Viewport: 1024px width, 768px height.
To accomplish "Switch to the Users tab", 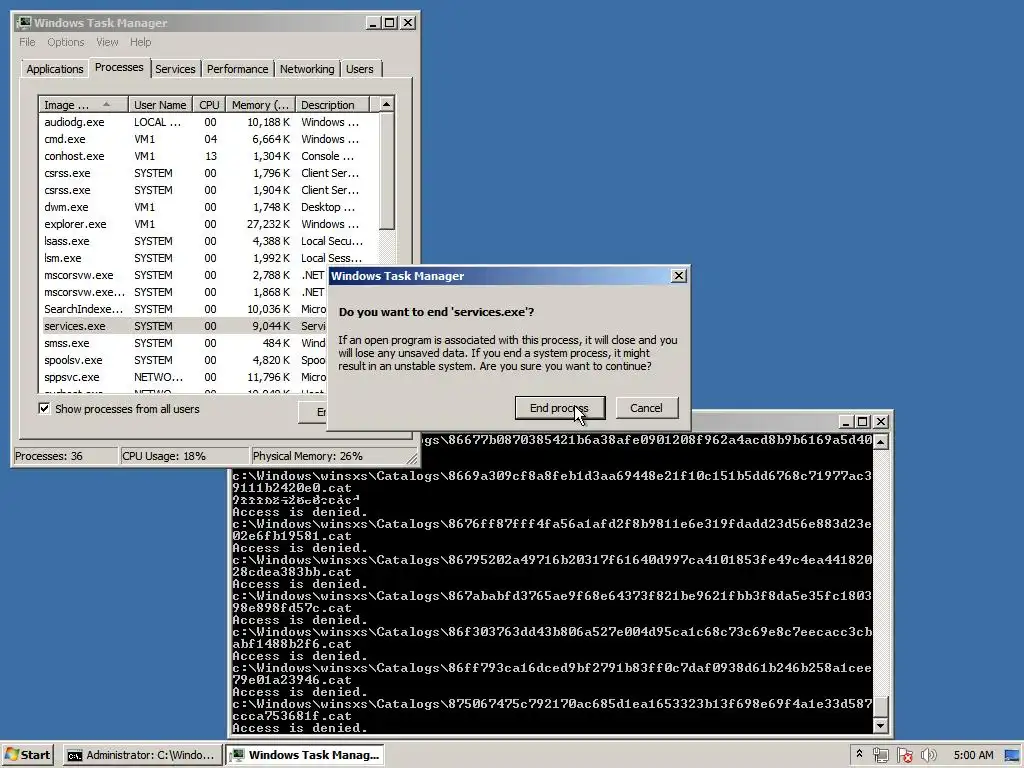I will tap(360, 69).
